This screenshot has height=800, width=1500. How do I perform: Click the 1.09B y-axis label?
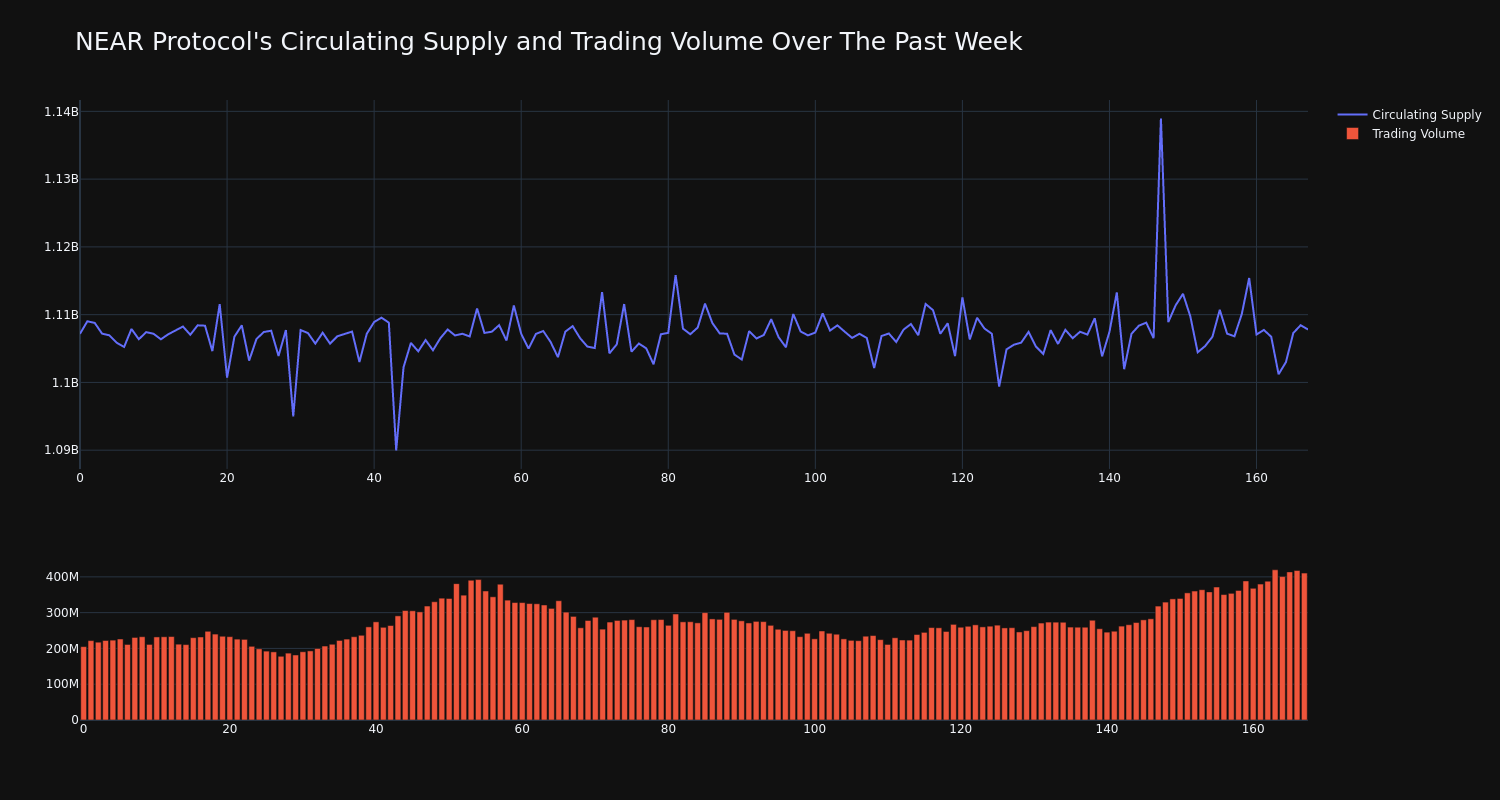pos(61,450)
